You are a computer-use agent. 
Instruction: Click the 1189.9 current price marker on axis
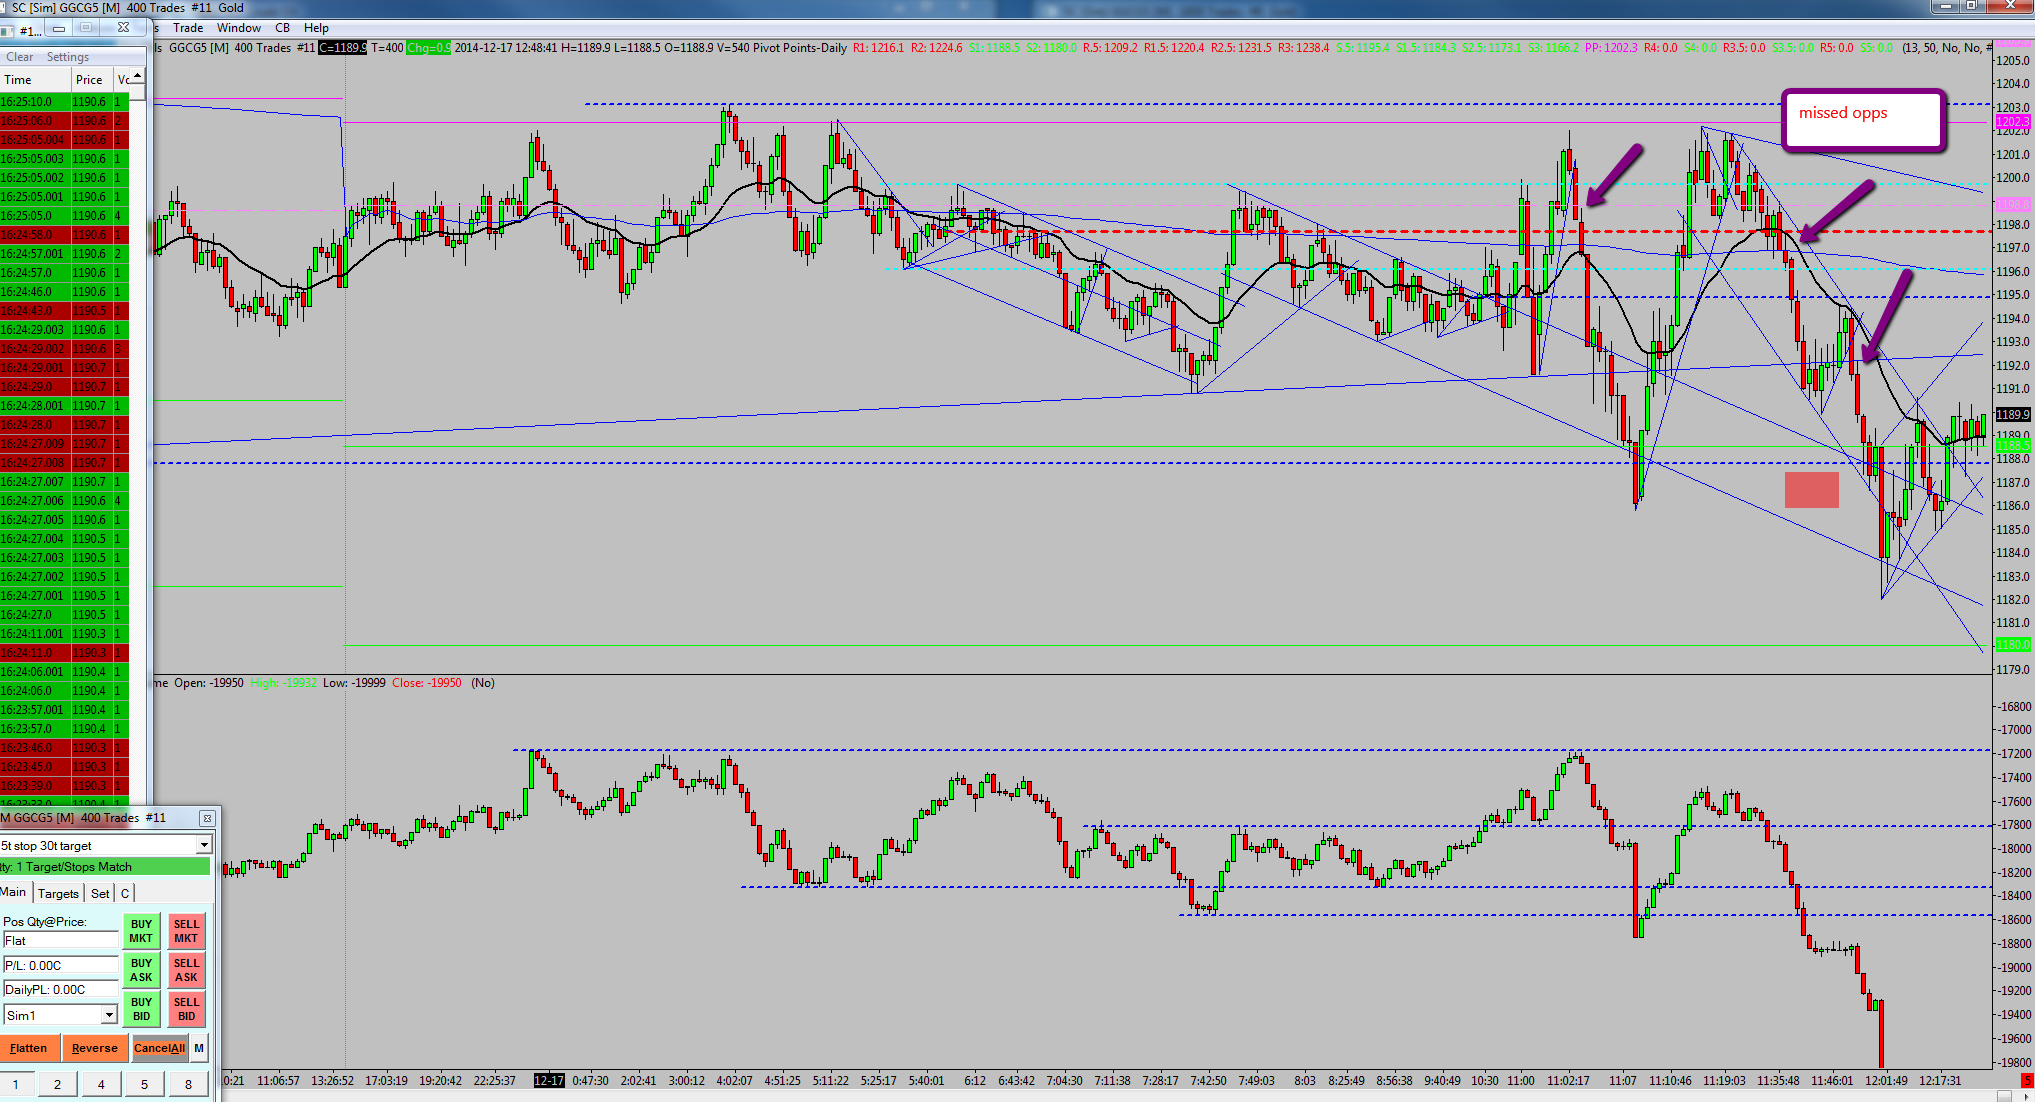click(x=2013, y=414)
